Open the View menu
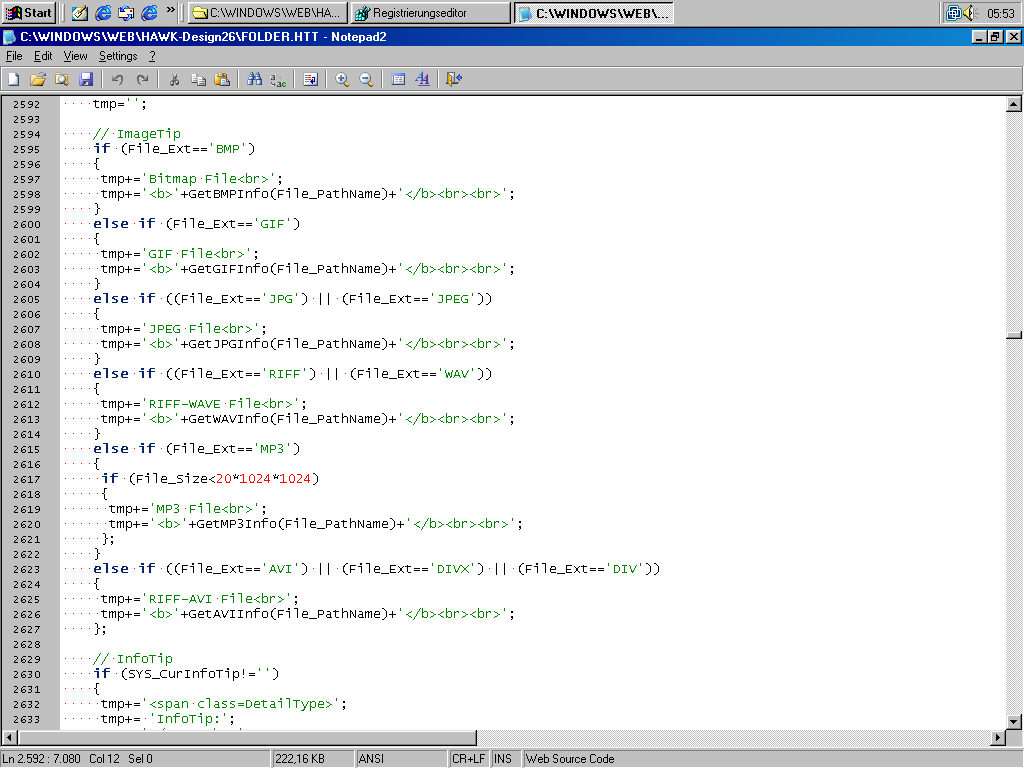Viewport: 1024px width, 768px height. coord(75,56)
